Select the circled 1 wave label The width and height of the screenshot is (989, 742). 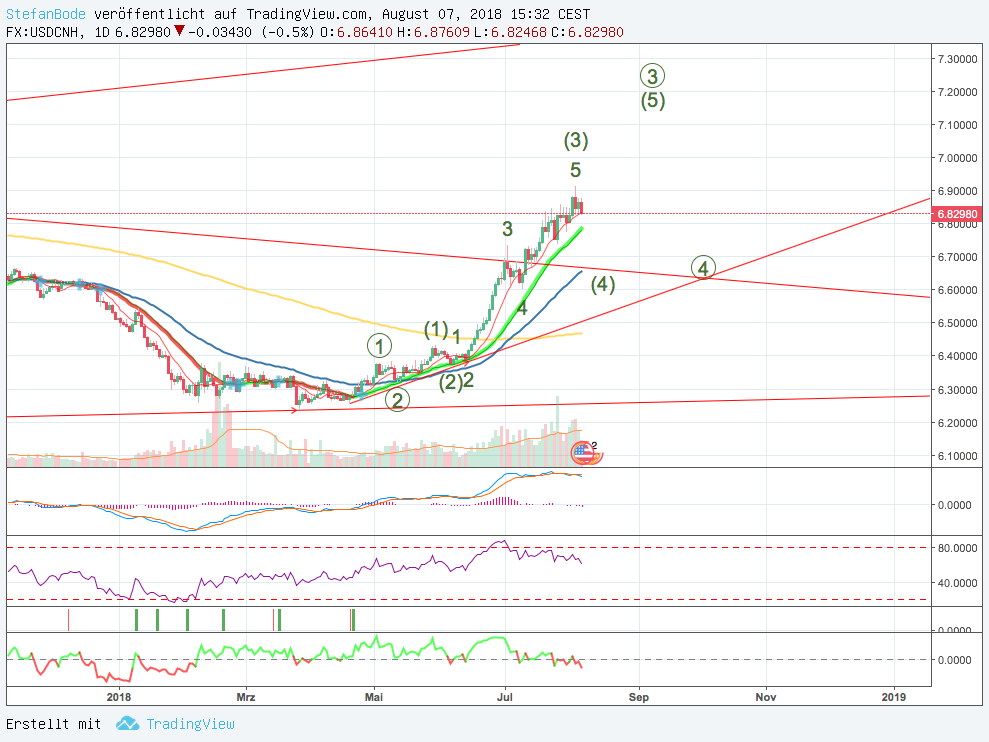(379, 346)
